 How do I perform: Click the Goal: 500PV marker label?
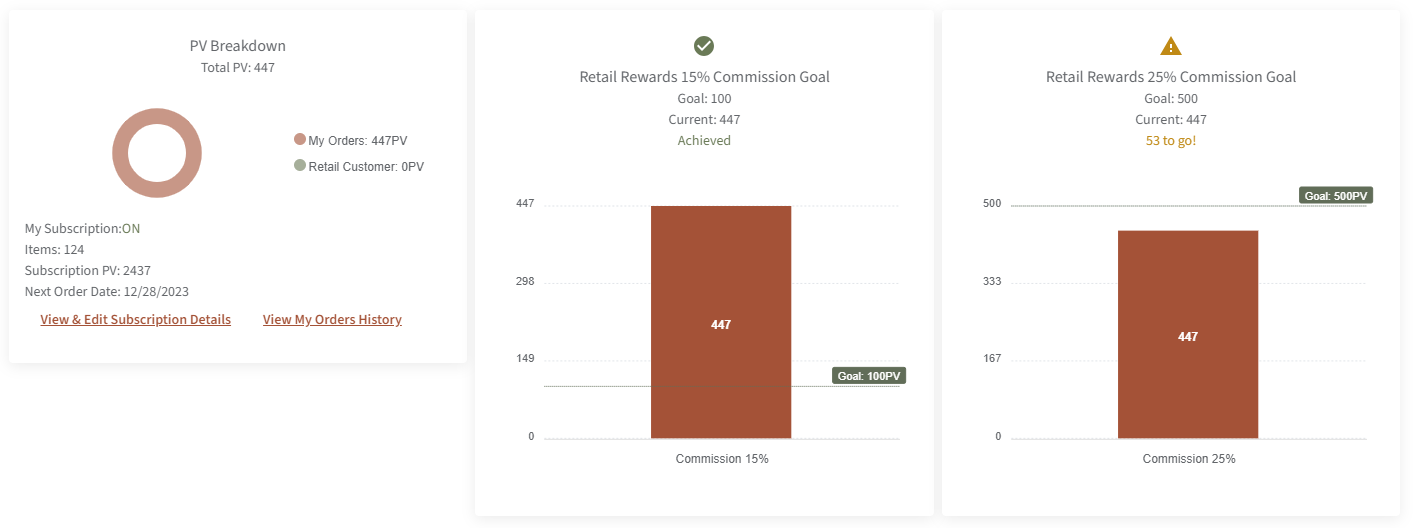pyautogui.click(x=1336, y=196)
